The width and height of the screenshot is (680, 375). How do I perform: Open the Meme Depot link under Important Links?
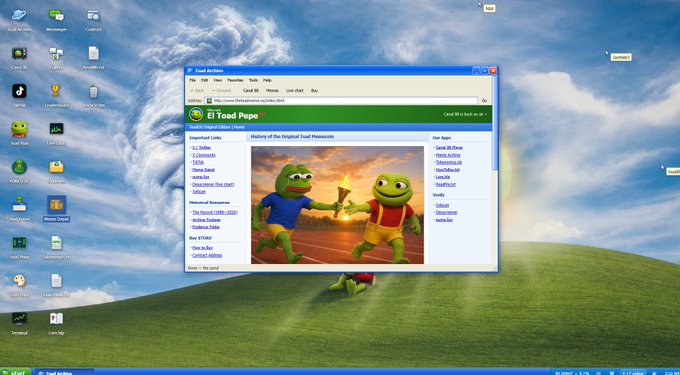[203, 170]
